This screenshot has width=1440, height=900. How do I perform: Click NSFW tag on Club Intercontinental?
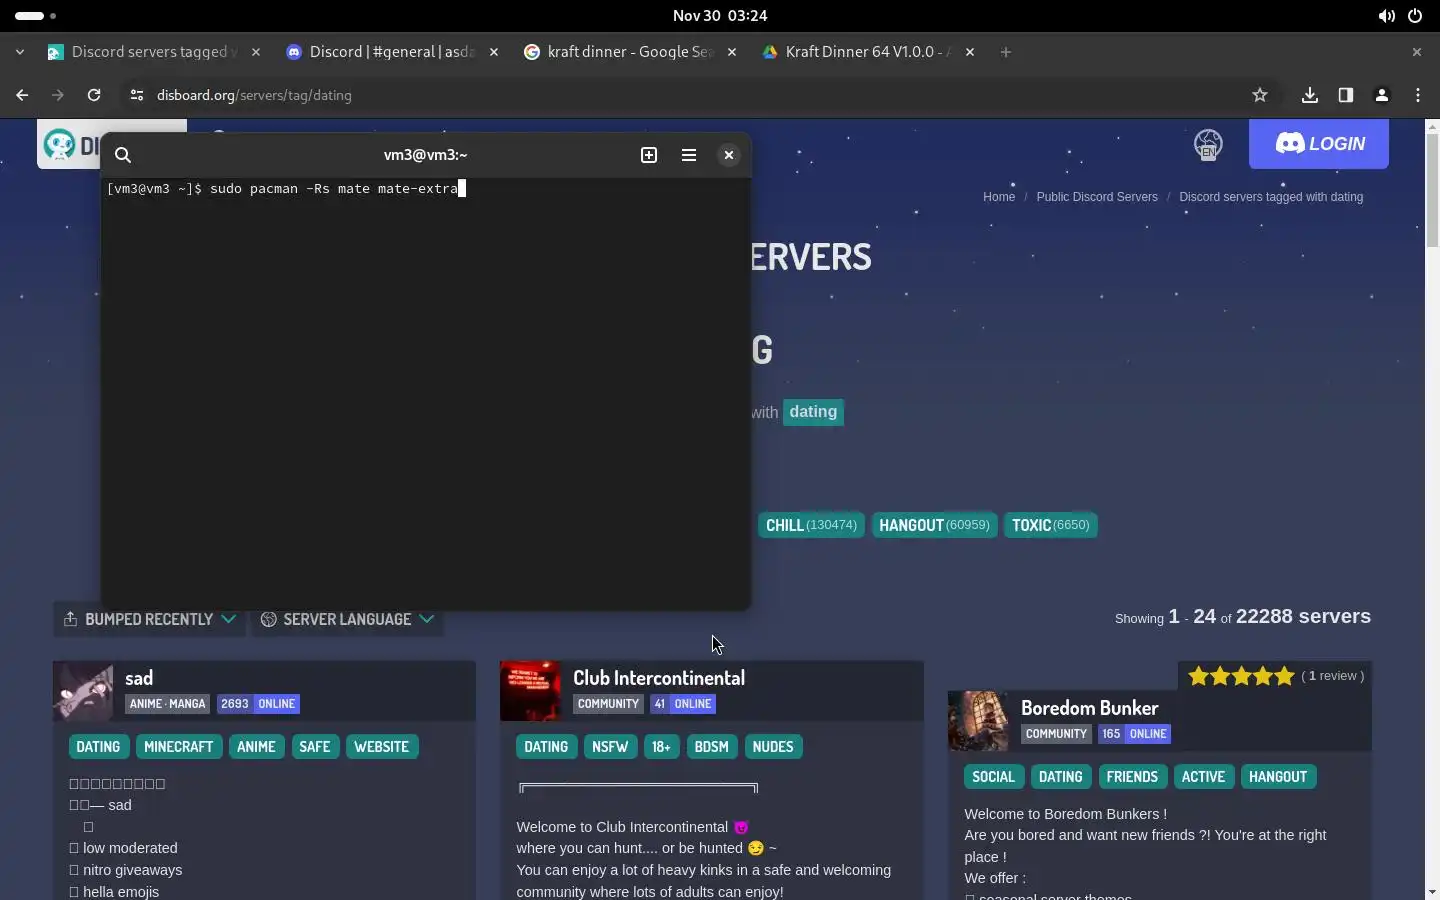pos(610,747)
